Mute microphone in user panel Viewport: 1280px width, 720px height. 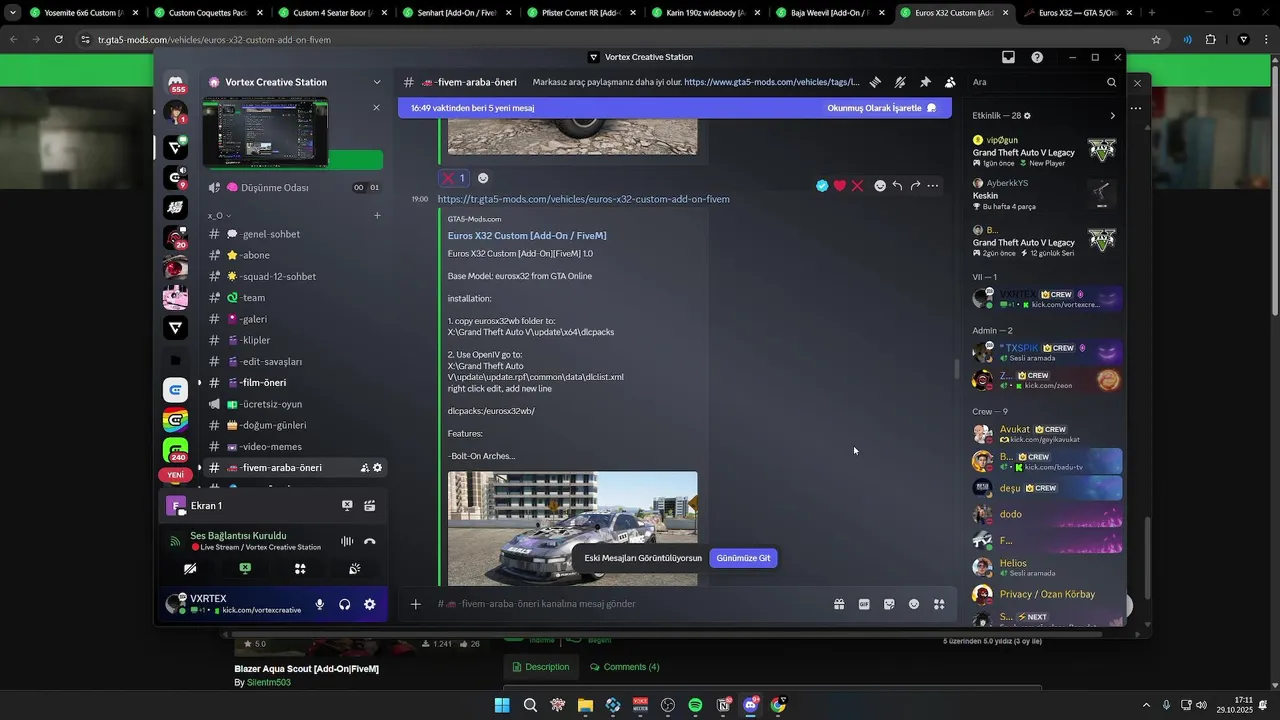tap(319, 604)
